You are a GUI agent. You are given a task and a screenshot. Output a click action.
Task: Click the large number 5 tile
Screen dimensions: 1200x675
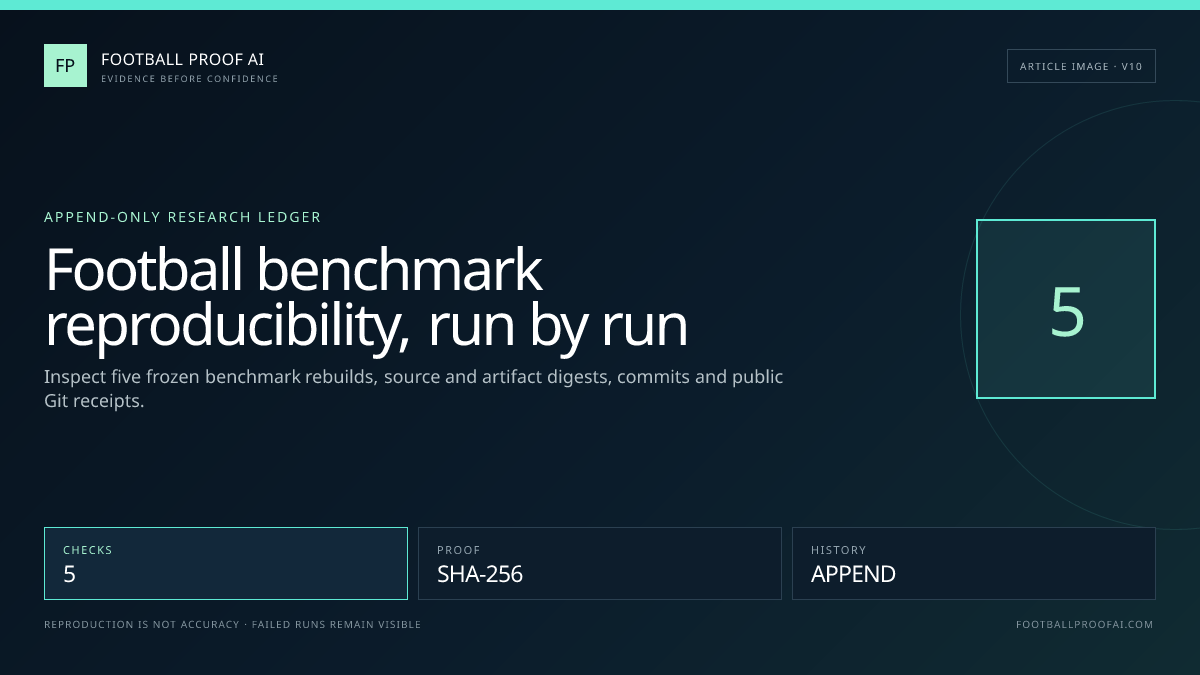pos(1066,309)
